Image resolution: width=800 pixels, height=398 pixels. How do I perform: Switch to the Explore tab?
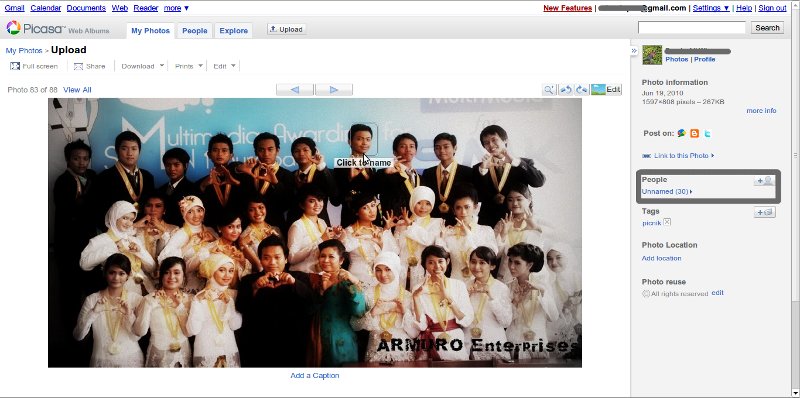tap(234, 31)
